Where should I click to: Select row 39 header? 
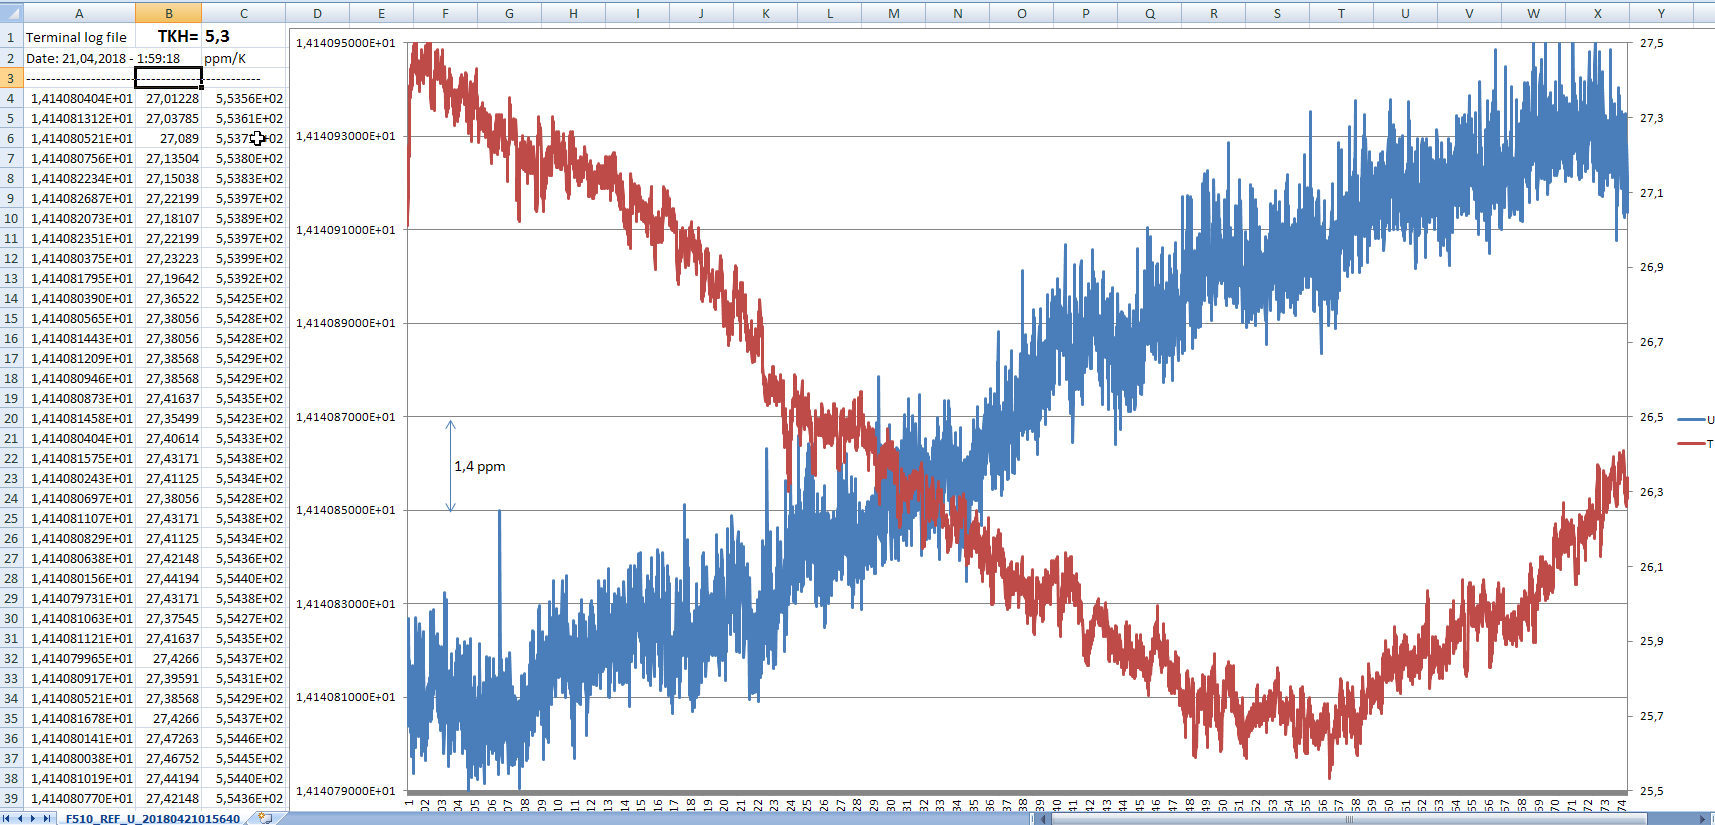11,798
